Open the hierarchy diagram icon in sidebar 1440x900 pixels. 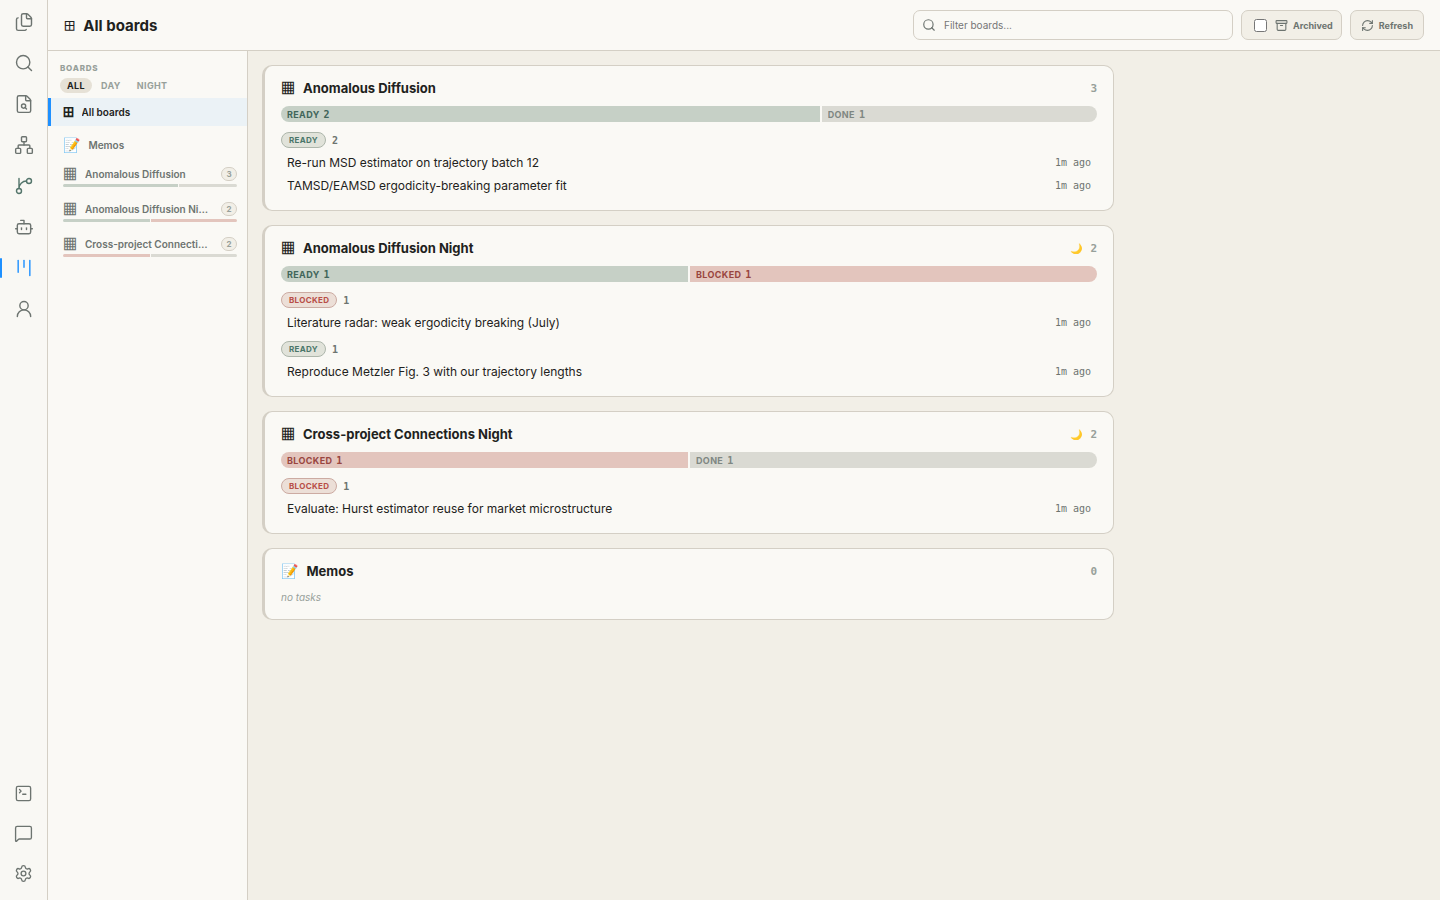[24, 145]
